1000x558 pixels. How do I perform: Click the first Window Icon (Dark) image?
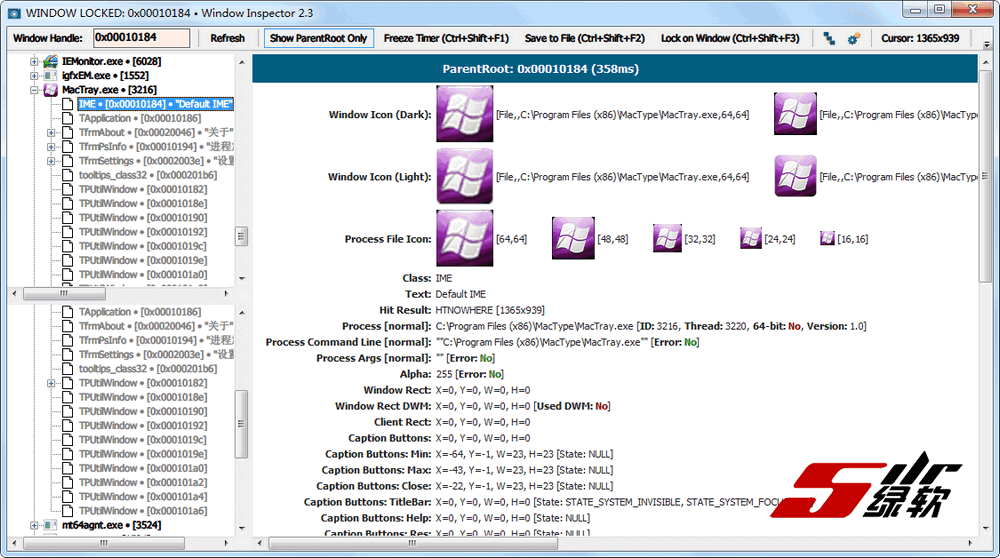click(464, 114)
